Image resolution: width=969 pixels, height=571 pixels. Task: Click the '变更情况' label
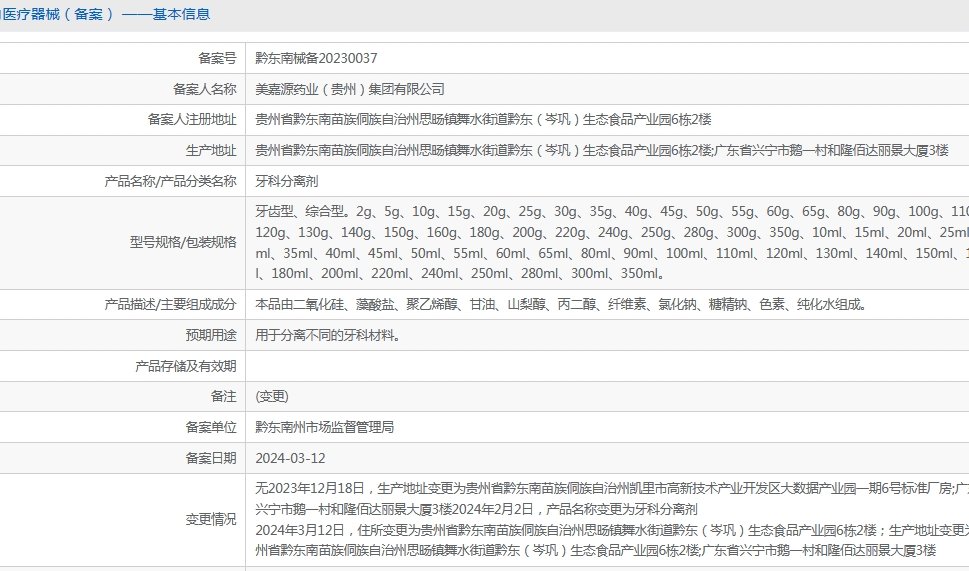(211, 519)
